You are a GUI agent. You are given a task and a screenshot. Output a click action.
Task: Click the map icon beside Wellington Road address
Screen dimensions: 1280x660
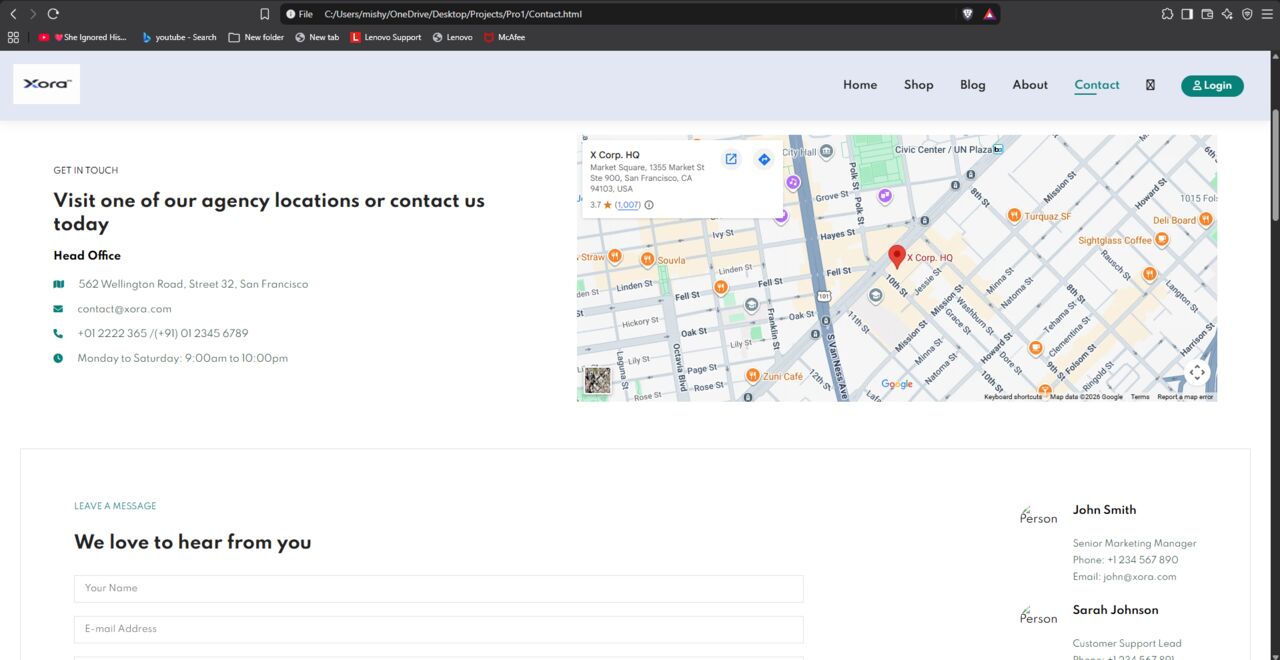click(58, 284)
